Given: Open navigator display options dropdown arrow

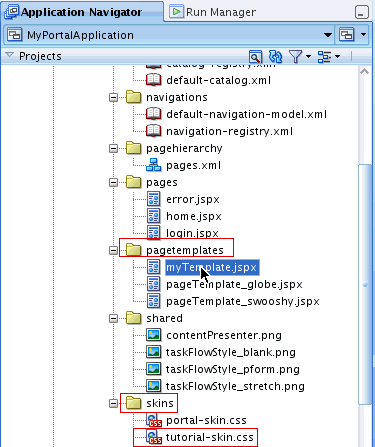Looking at the screenshot, I should [338, 57].
